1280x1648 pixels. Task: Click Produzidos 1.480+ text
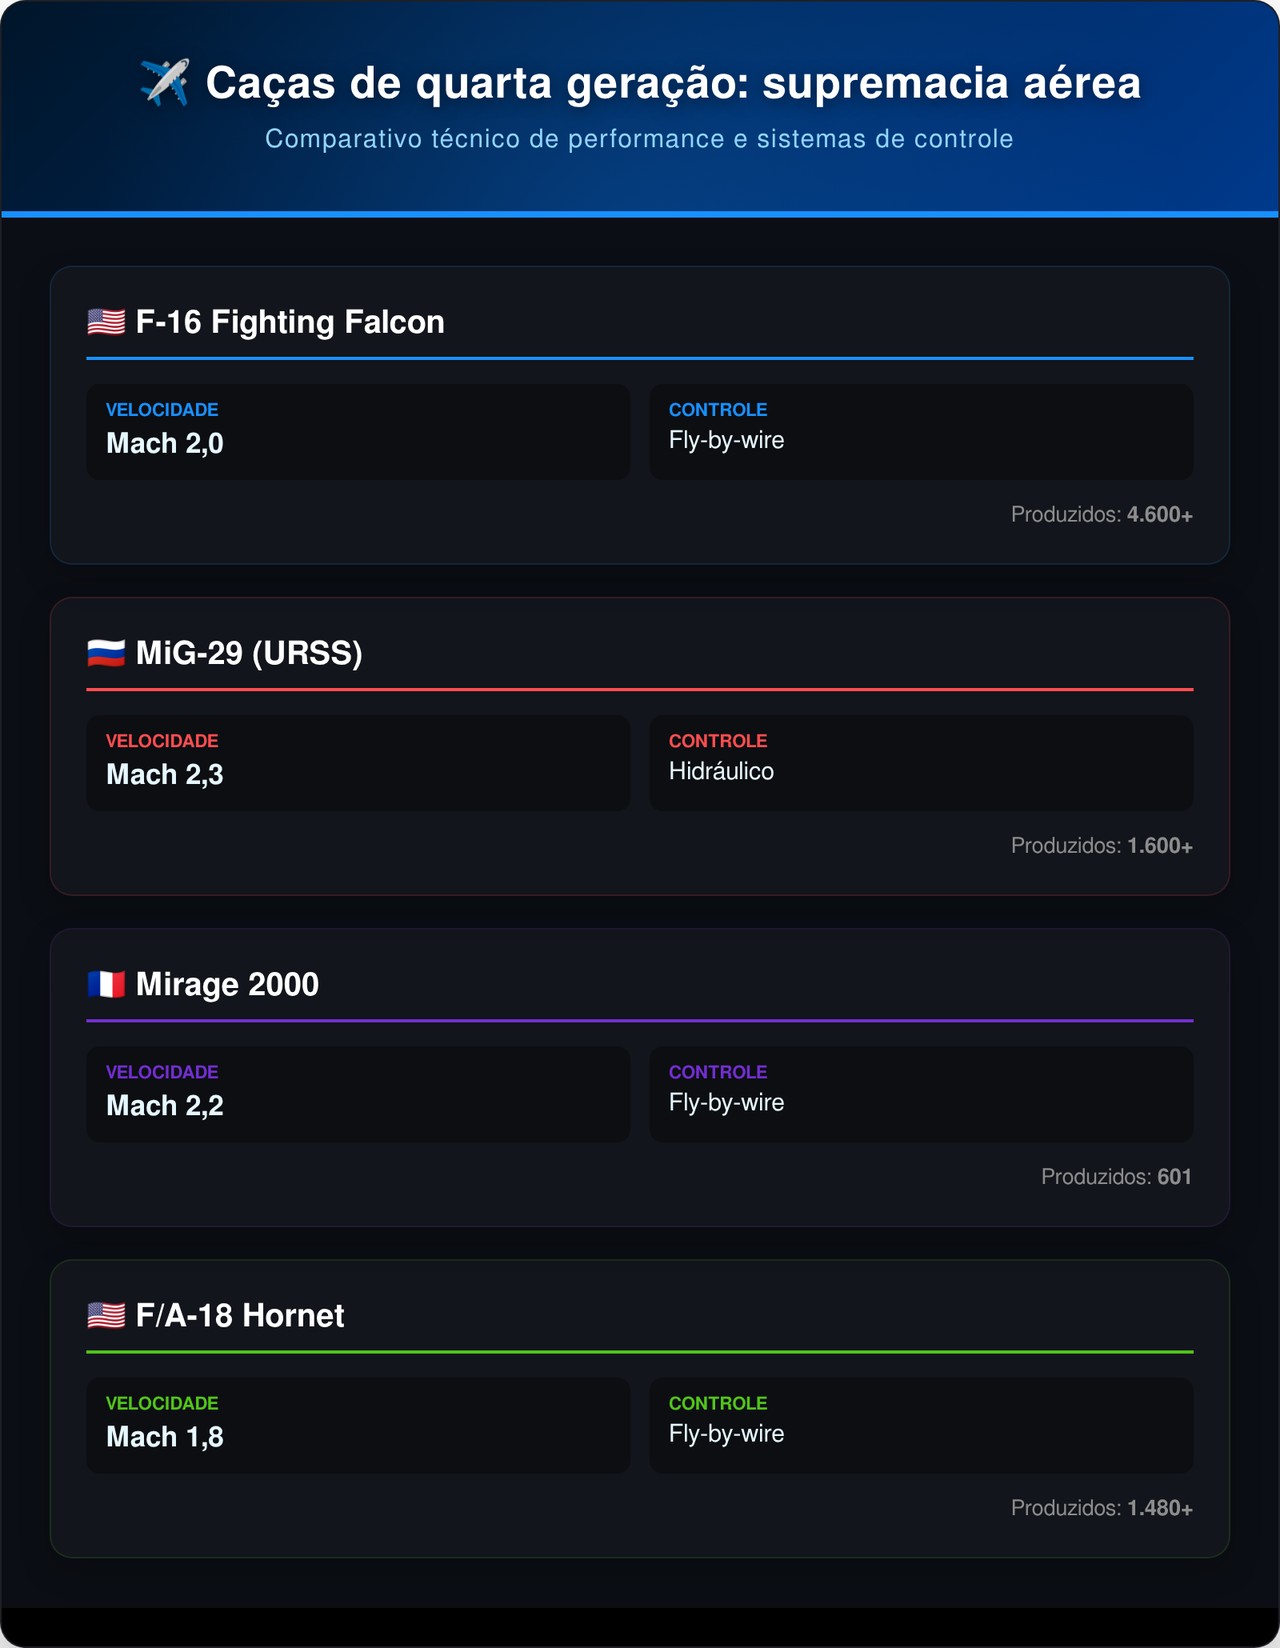click(x=1101, y=1508)
